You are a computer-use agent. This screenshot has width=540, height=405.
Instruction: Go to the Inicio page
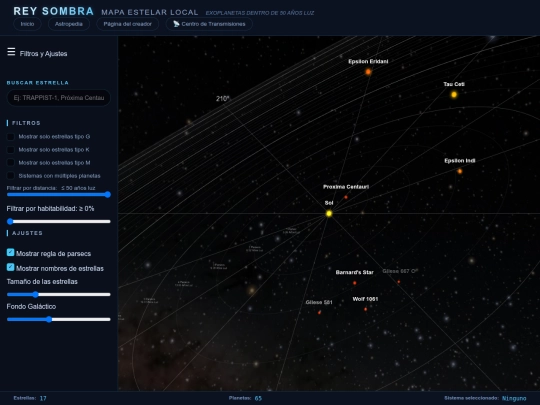[x=27, y=24]
